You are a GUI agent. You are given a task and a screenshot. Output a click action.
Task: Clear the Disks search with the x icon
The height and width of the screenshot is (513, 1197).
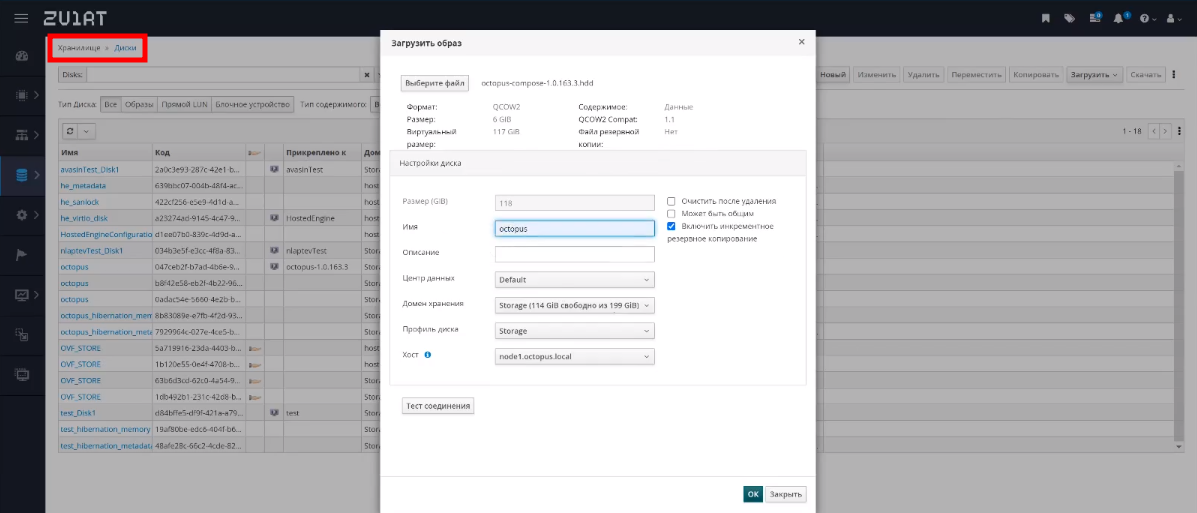(x=366, y=75)
